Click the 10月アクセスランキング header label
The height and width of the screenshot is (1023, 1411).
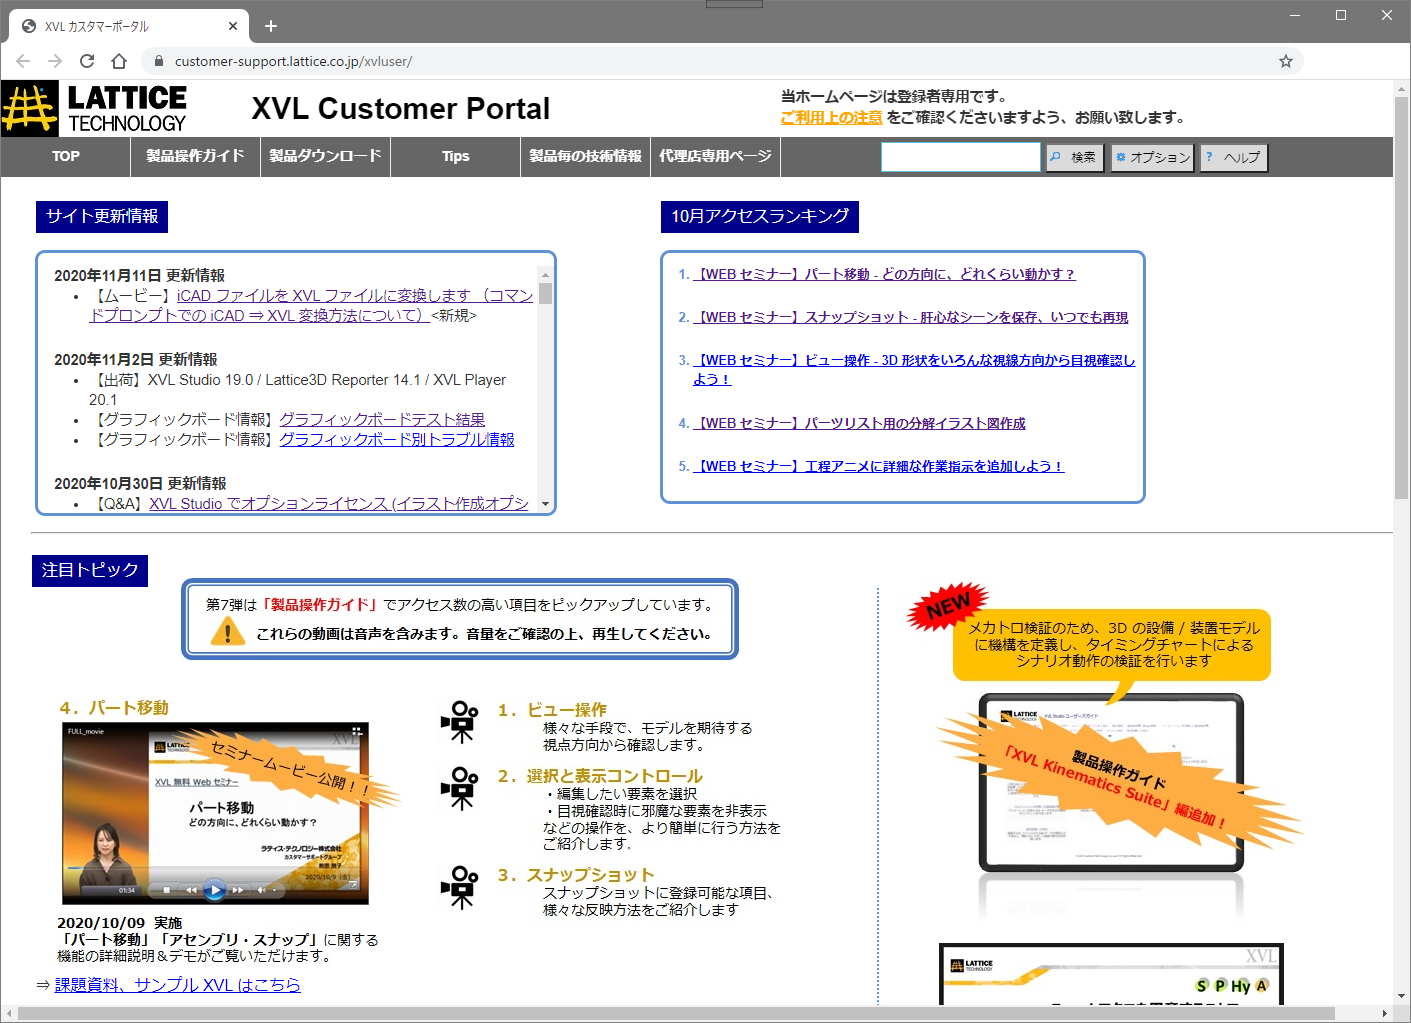click(x=760, y=216)
